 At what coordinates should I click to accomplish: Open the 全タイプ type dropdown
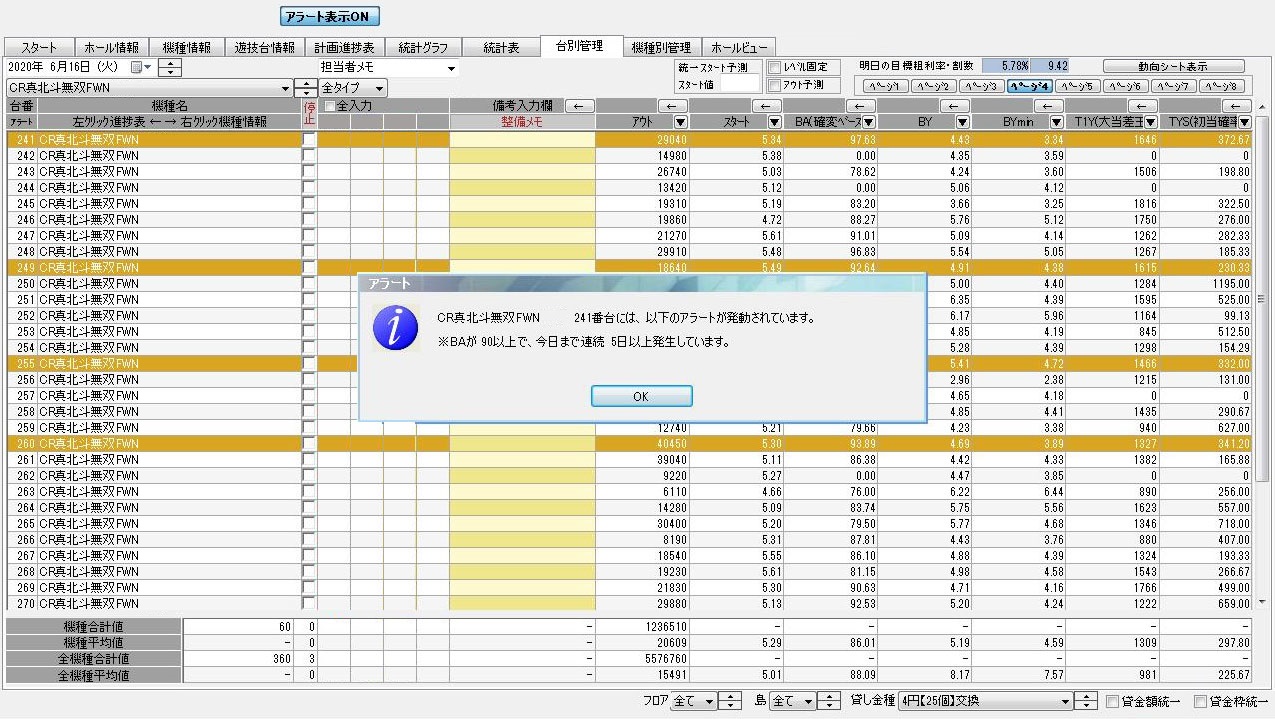(379, 88)
